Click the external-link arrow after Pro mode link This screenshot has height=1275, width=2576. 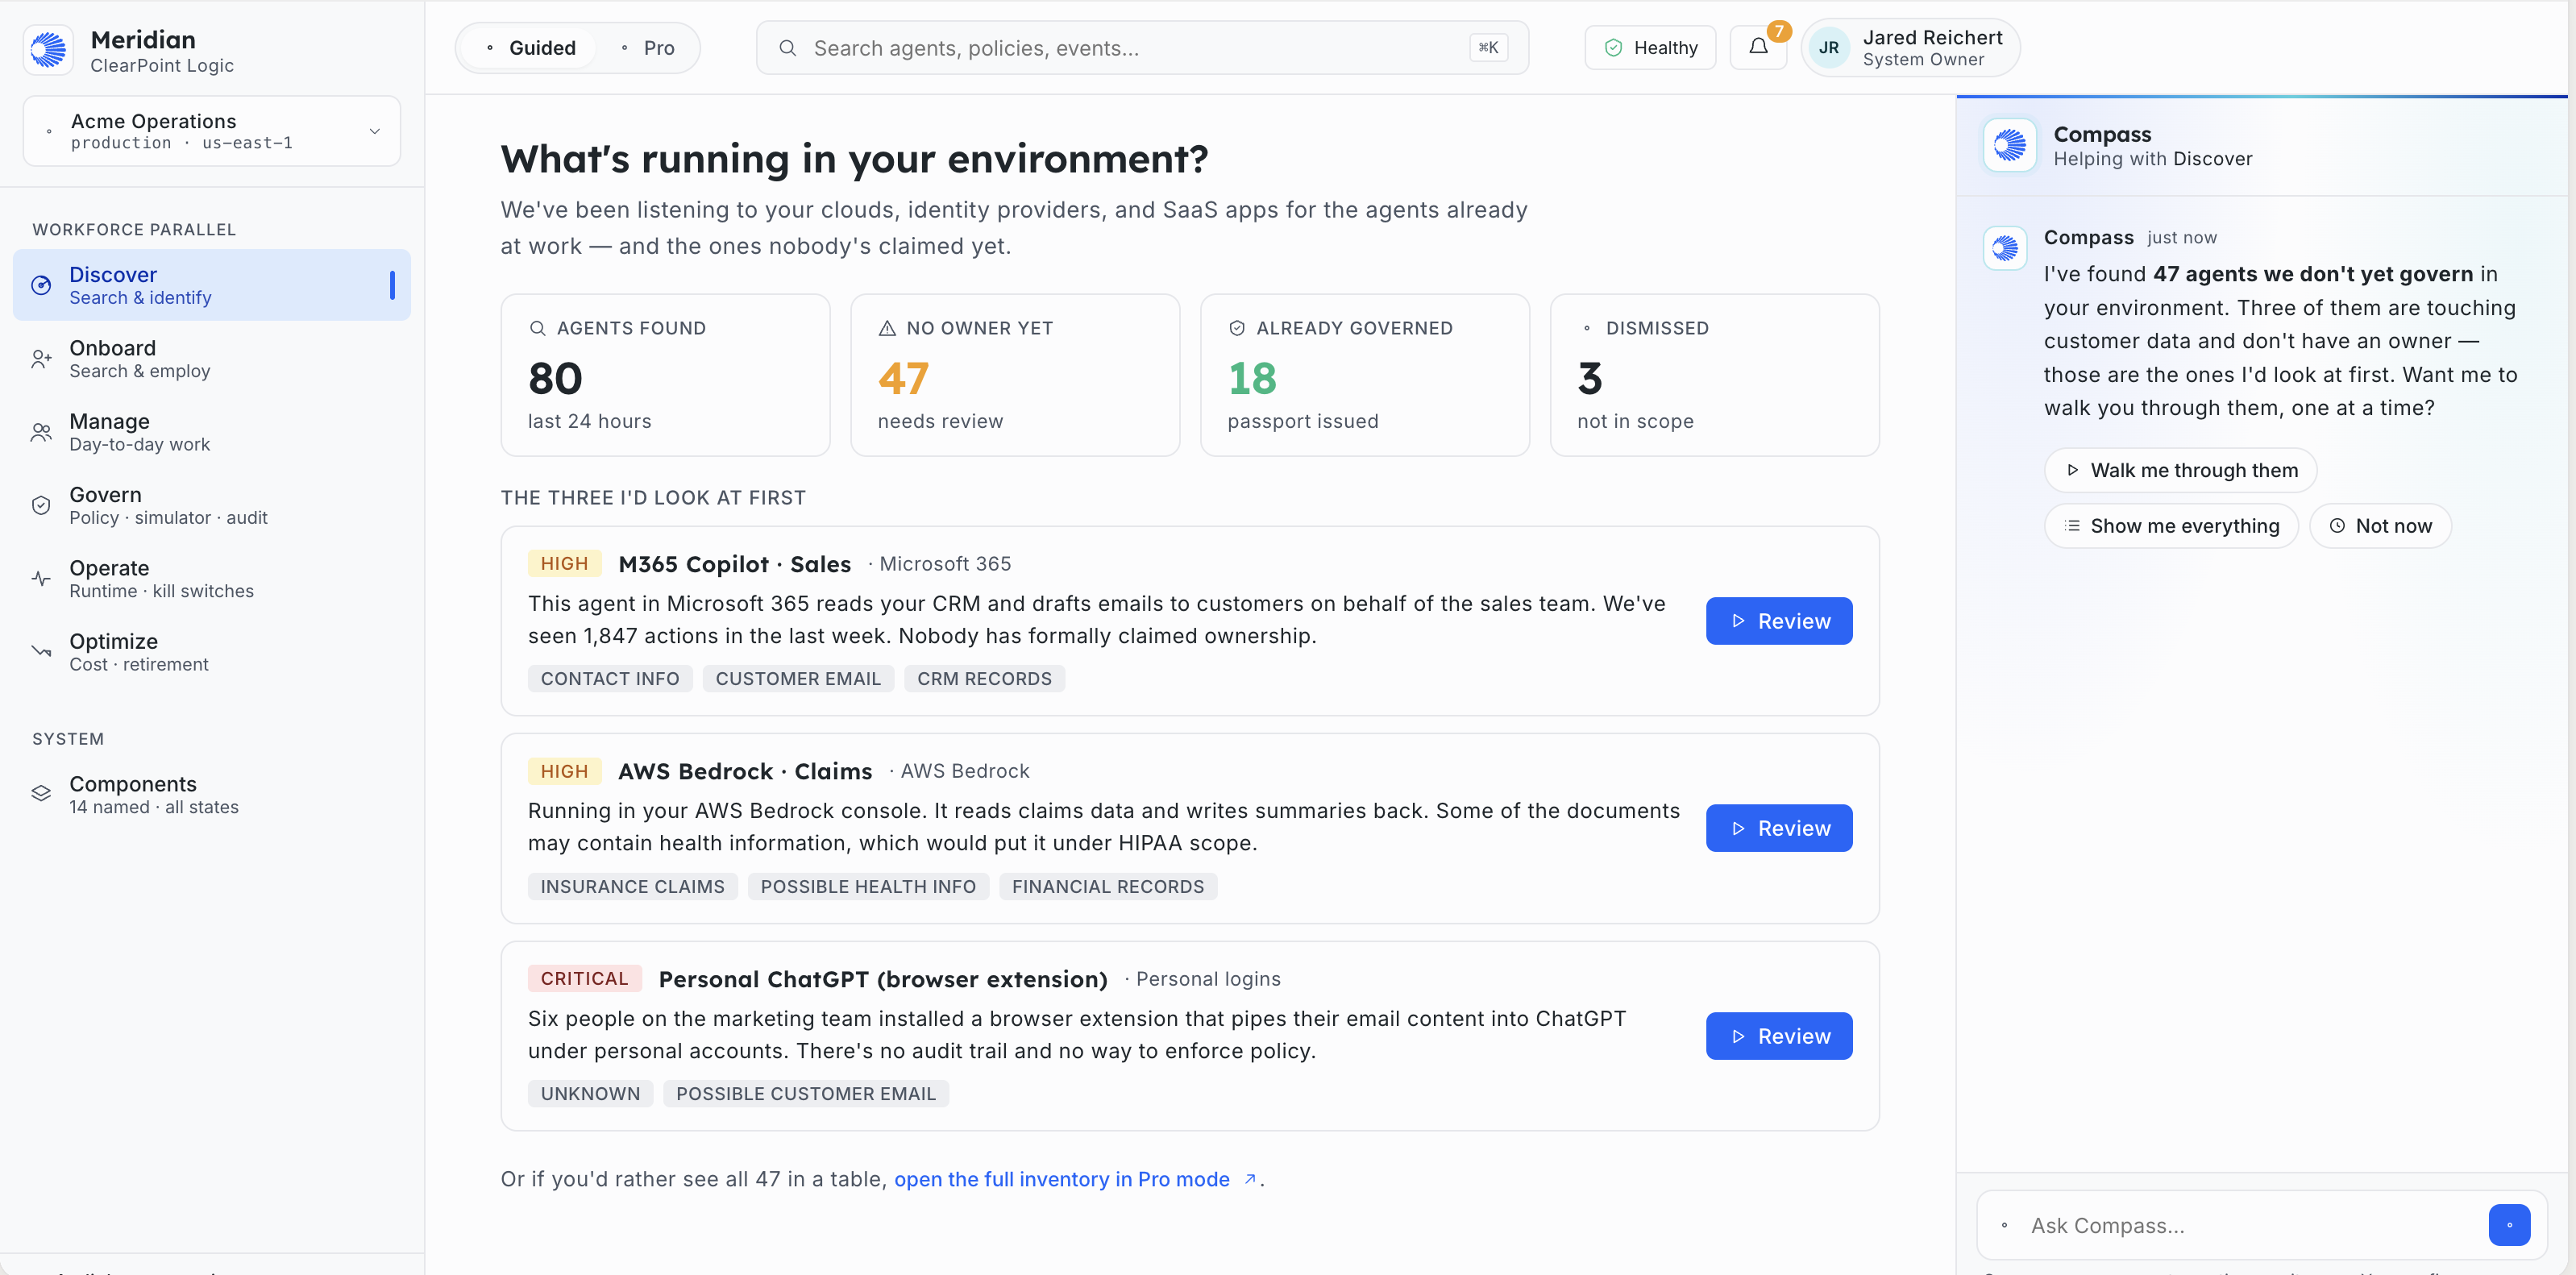click(1250, 1180)
